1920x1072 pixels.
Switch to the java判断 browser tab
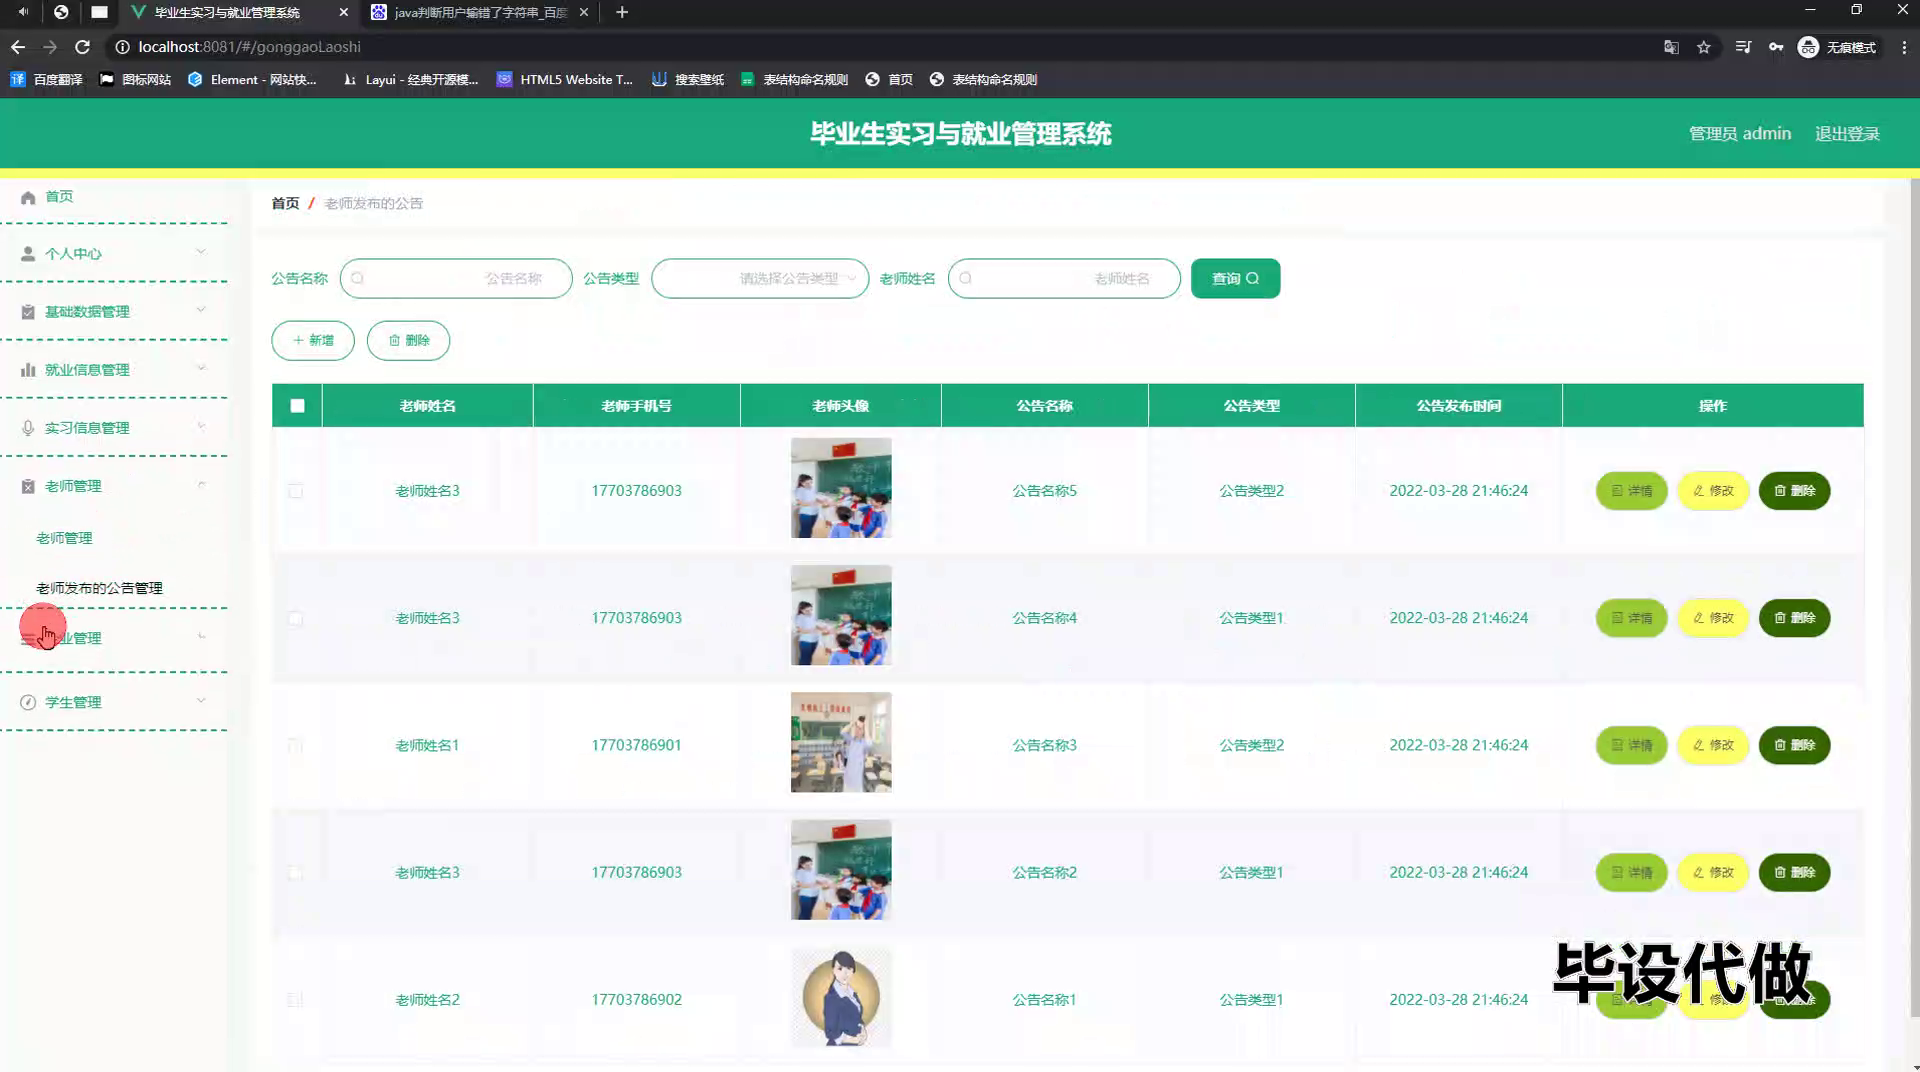point(481,12)
